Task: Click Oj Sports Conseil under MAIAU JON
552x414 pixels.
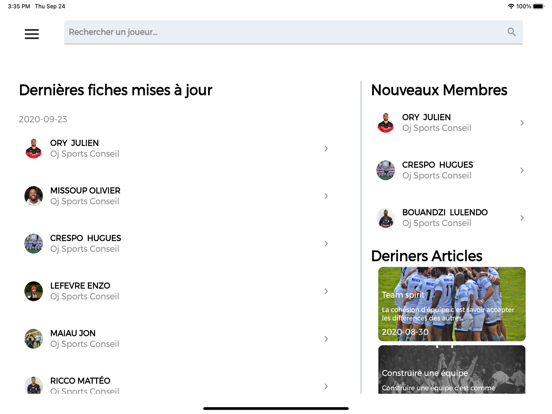Action: [84, 344]
